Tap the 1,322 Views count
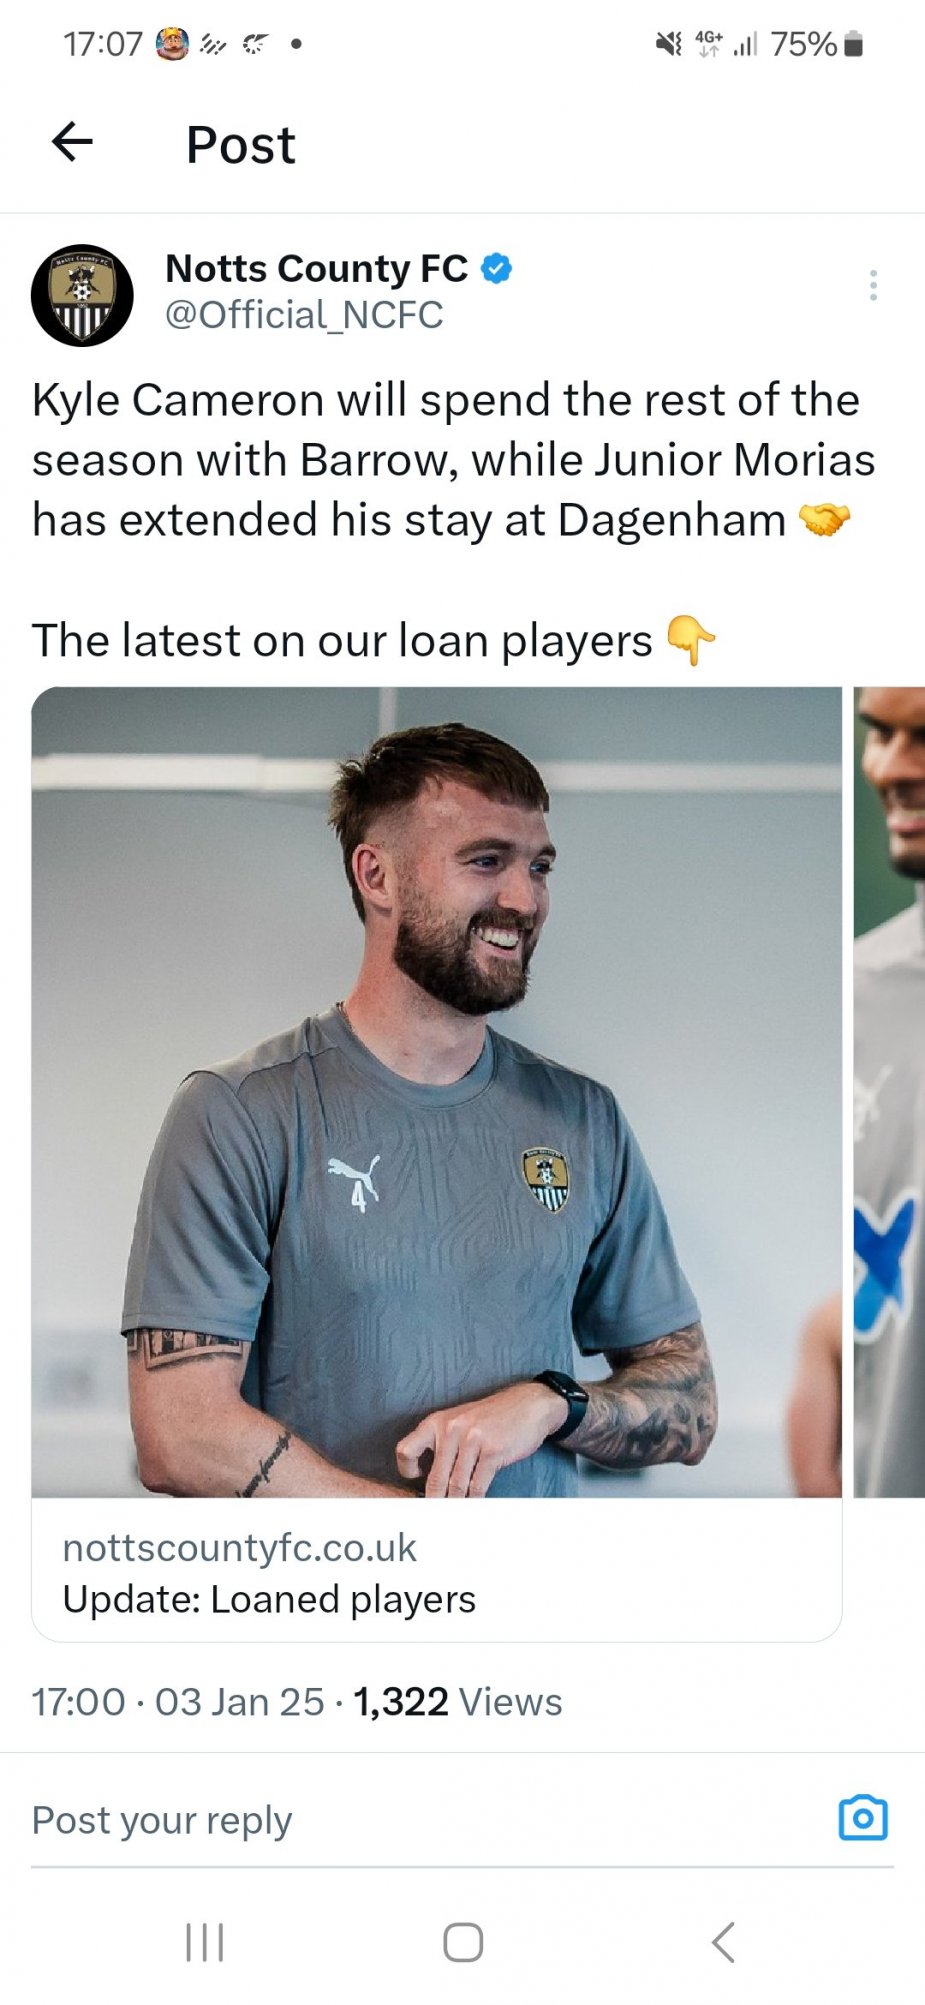Viewport: 925px width, 2005px height. click(457, 1702)
